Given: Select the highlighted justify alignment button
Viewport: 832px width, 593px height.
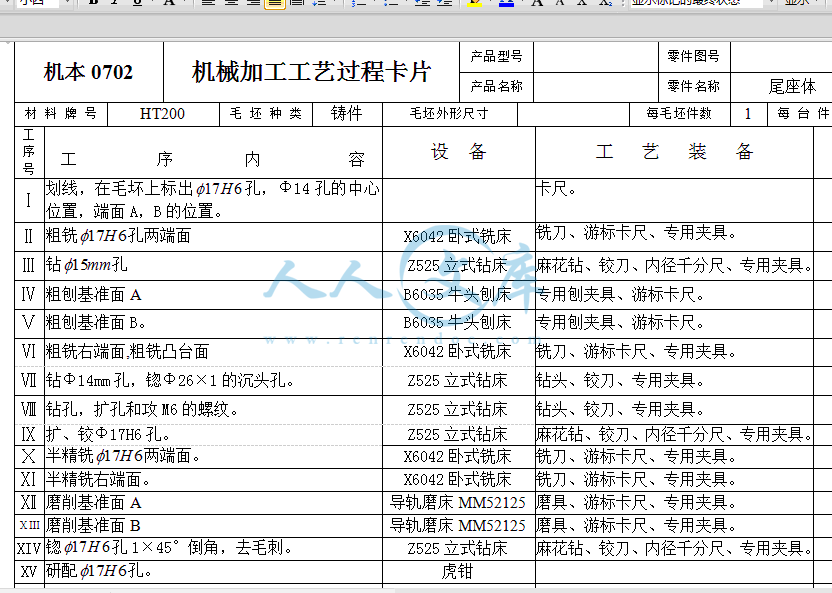Looking at the screenshot, I should tap(275, 3).
